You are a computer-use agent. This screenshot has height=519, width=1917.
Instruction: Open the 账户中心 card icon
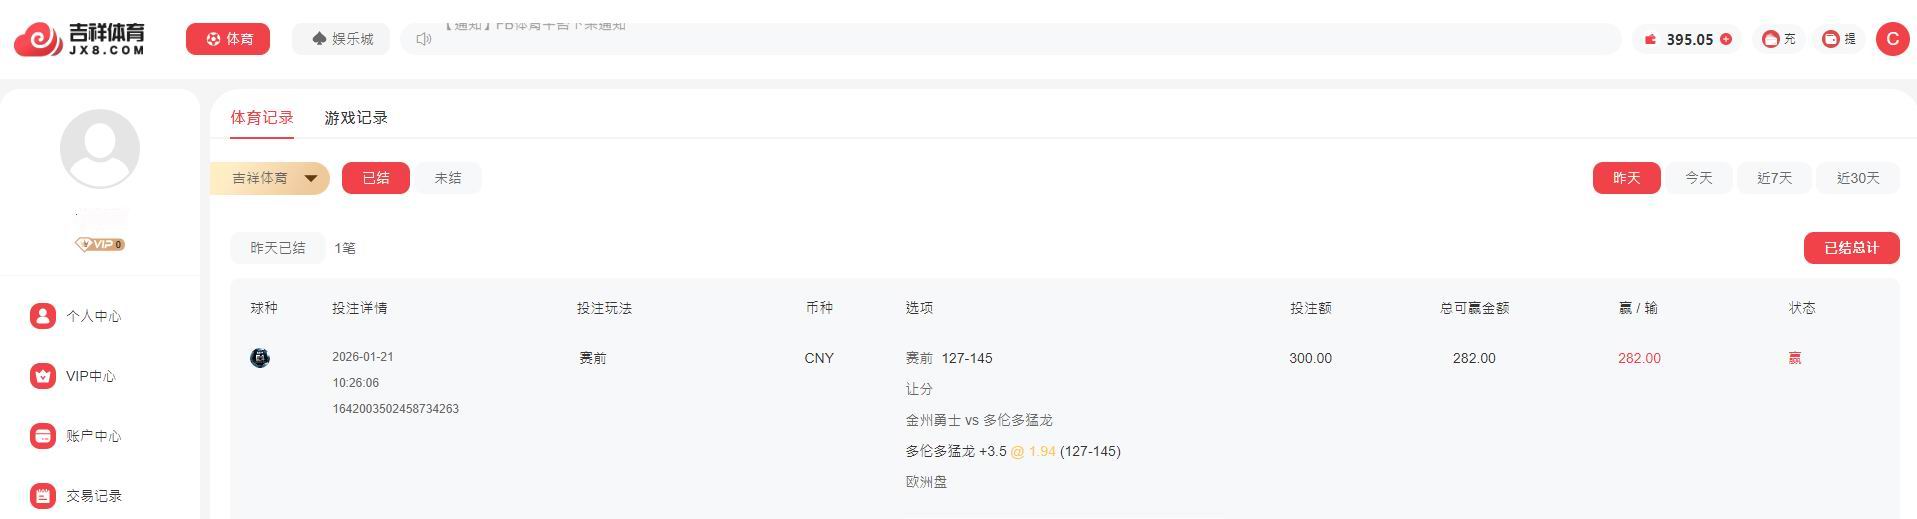42,436
